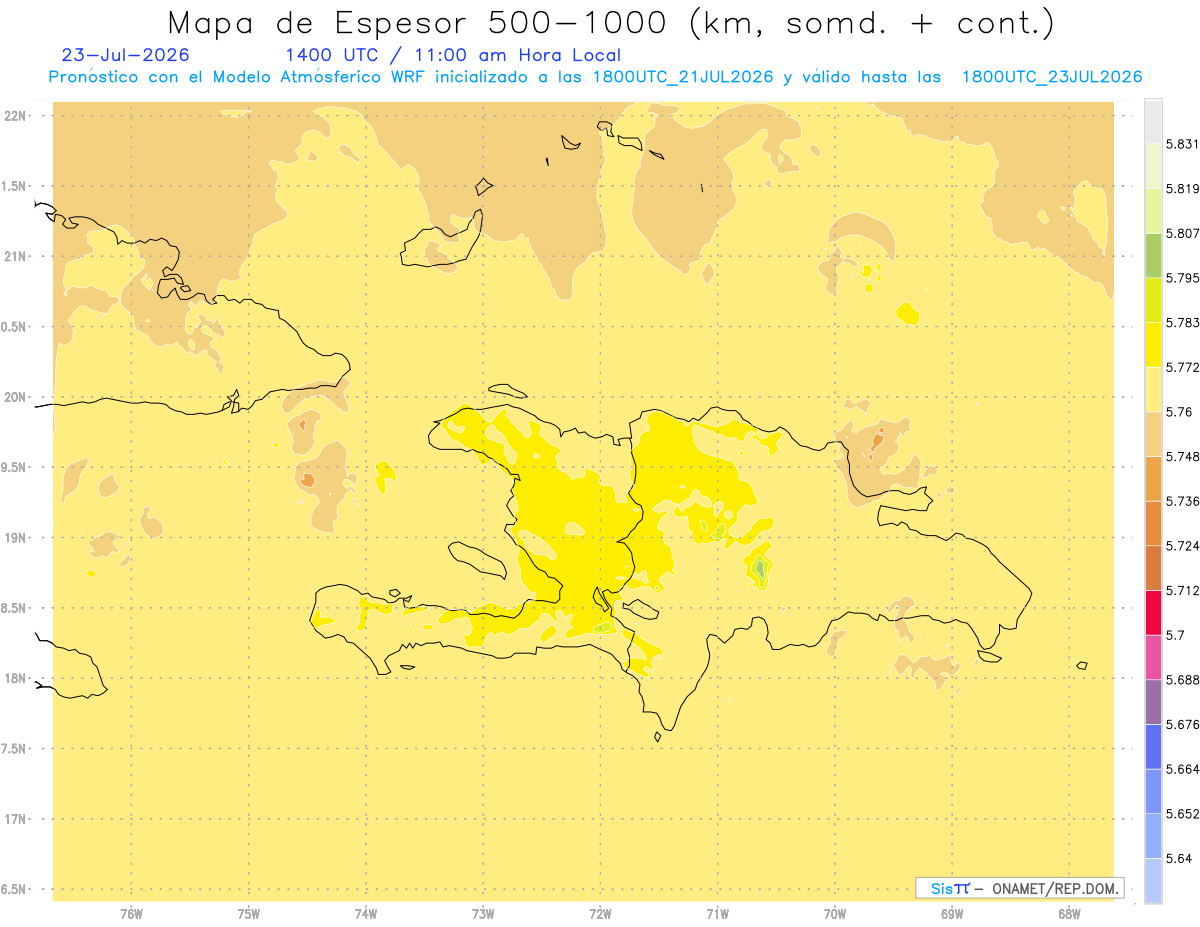This screenshot has width=1200, height=927.
Task: Click the colorbar value '5.664'
Action: coord(1183,769)
